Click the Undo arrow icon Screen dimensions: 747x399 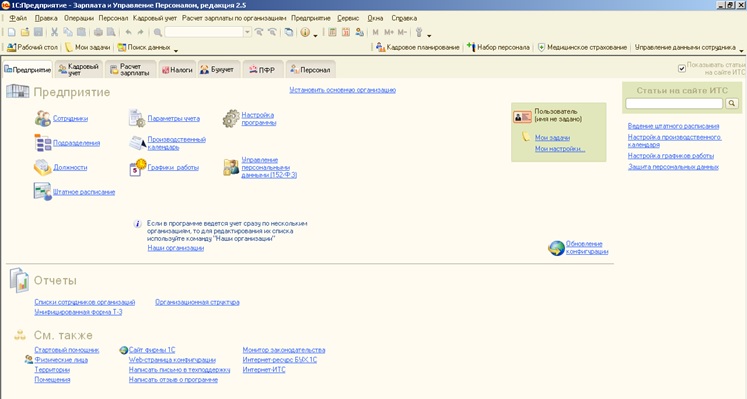coord(128,32)
